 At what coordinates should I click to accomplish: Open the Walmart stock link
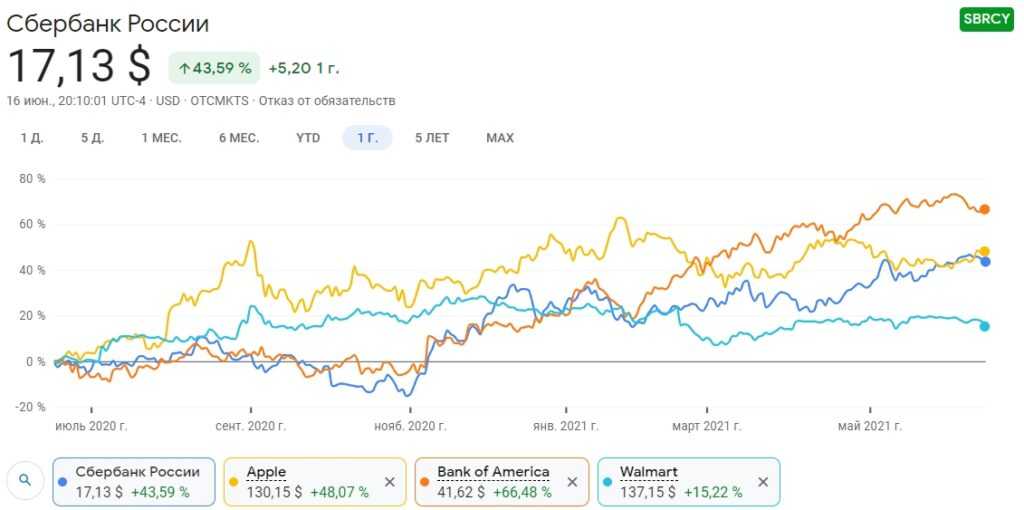click(x=647, y=472)
